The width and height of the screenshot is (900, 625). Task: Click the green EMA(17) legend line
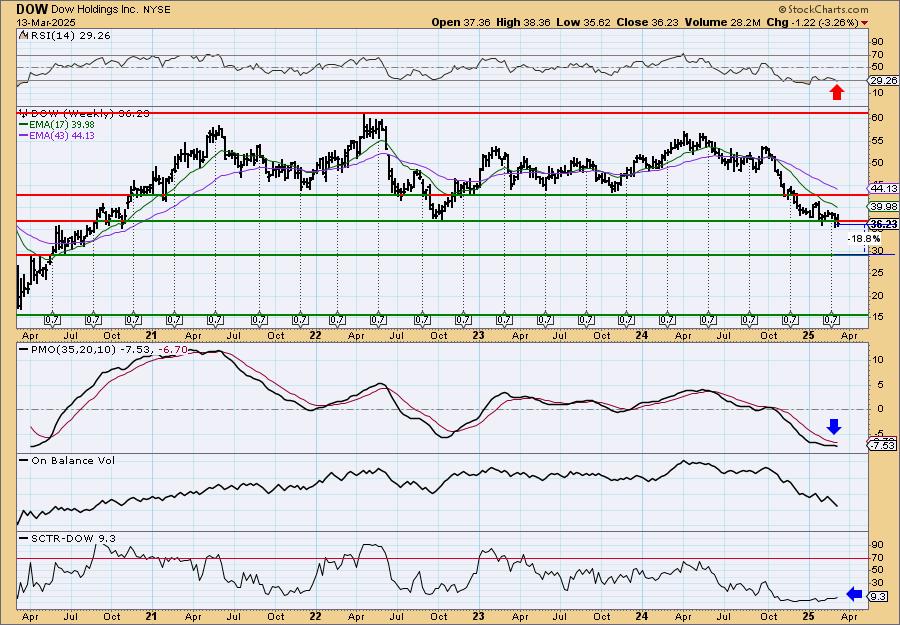point(23,125)
